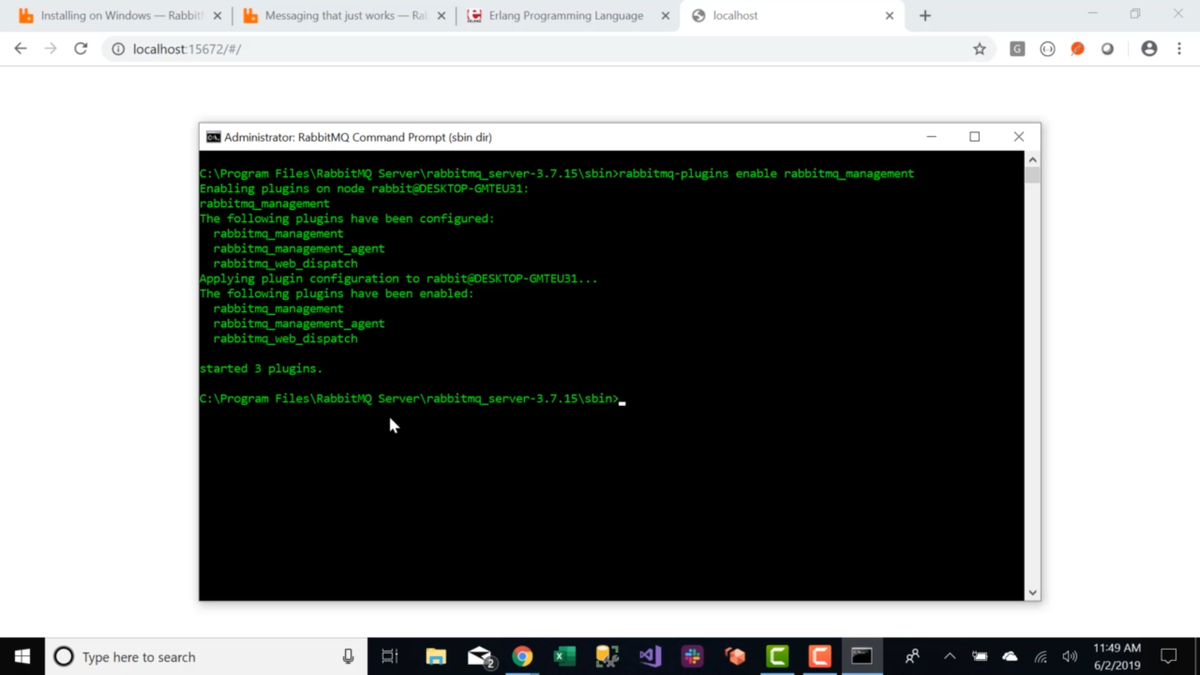Open Visual Studio from the taskbar
This screenshot has width=1200, height=675.
[650, 657]
